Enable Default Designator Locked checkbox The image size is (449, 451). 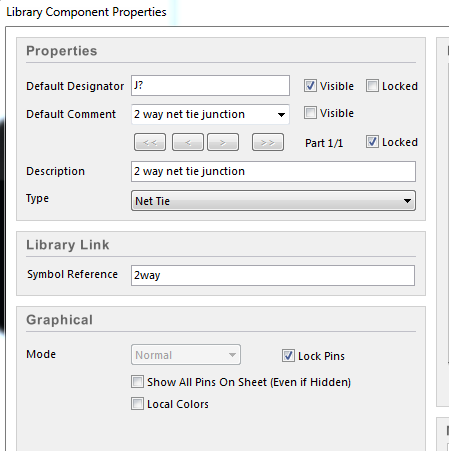[372, 86]
